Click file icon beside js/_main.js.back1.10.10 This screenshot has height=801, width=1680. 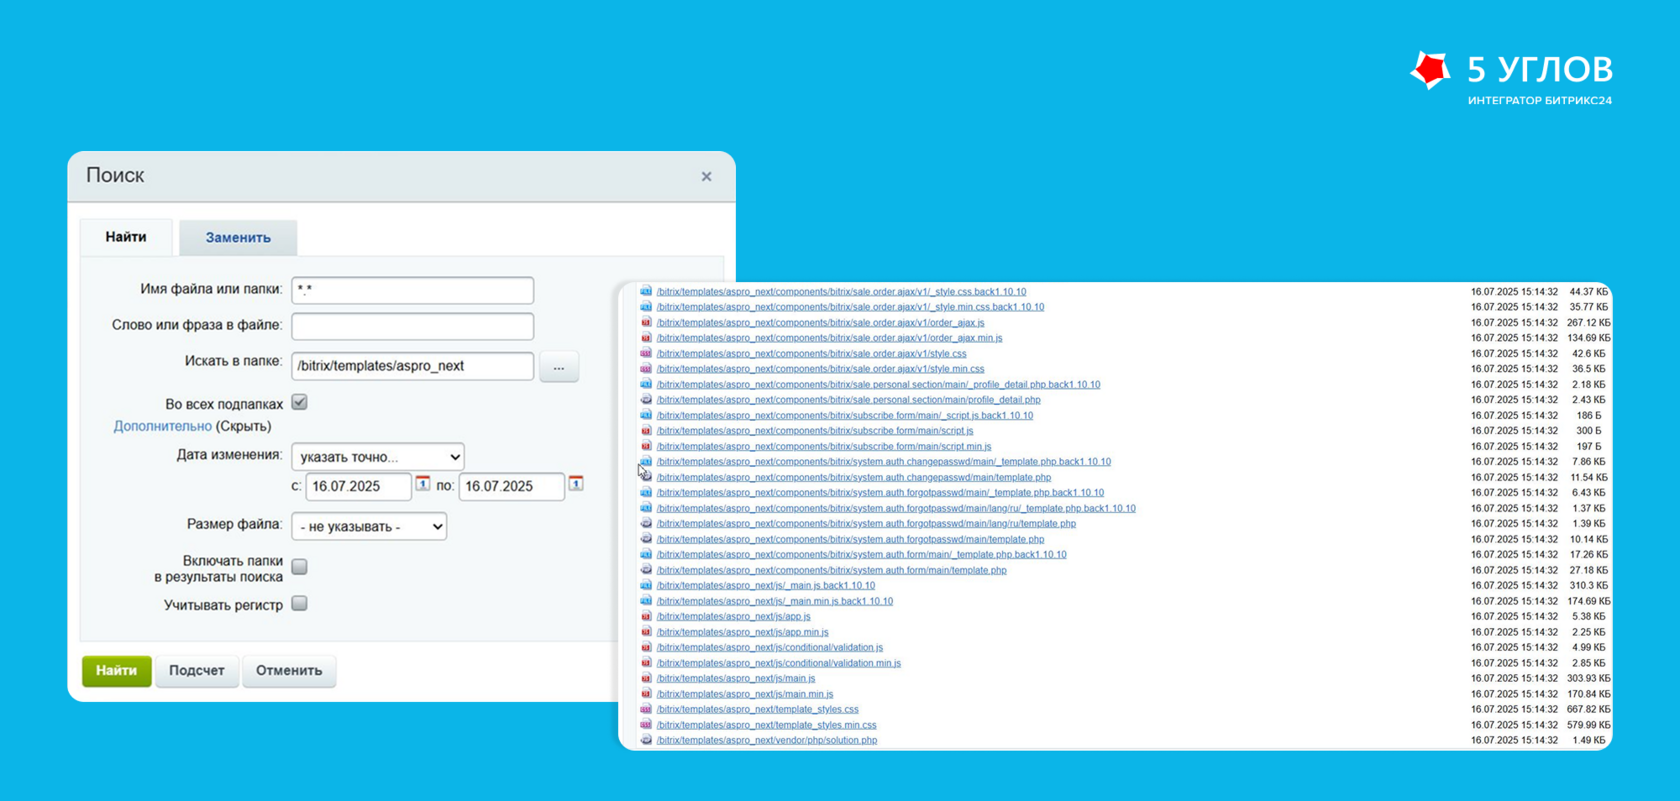[x=646, y=585]
